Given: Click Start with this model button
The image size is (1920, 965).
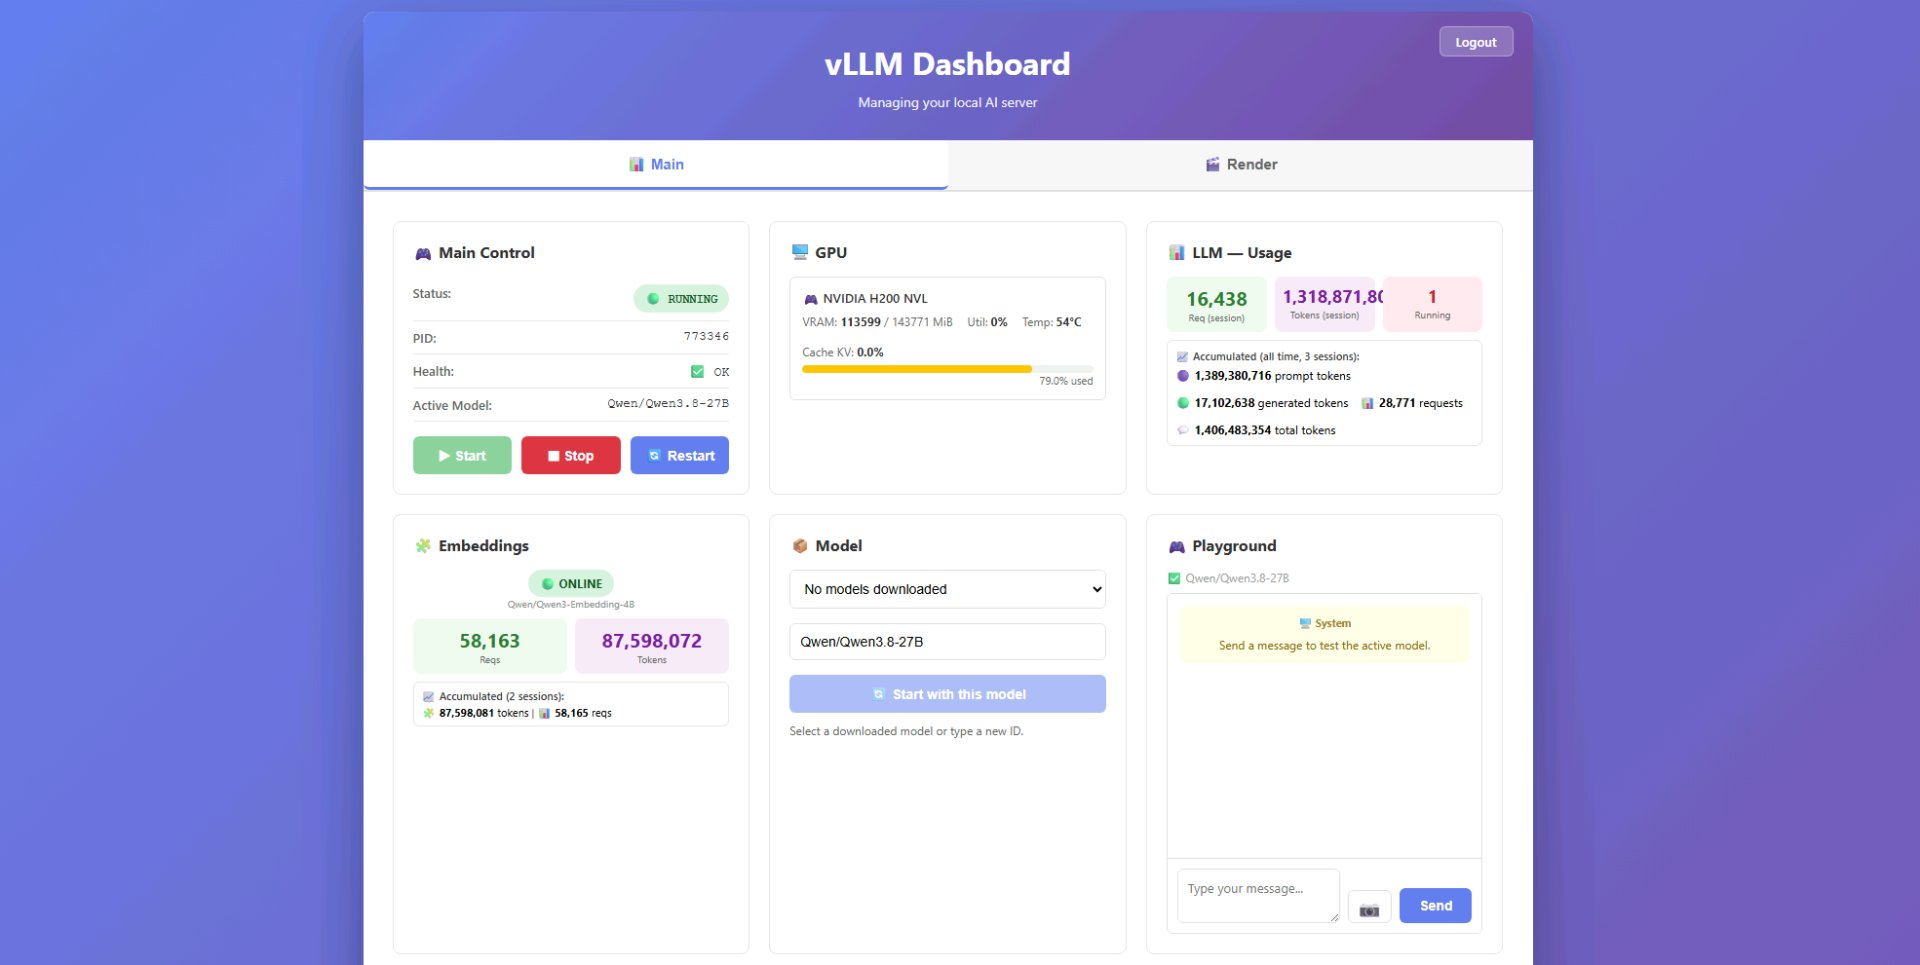Looking at the screenshot, I should tap(947, 694).
